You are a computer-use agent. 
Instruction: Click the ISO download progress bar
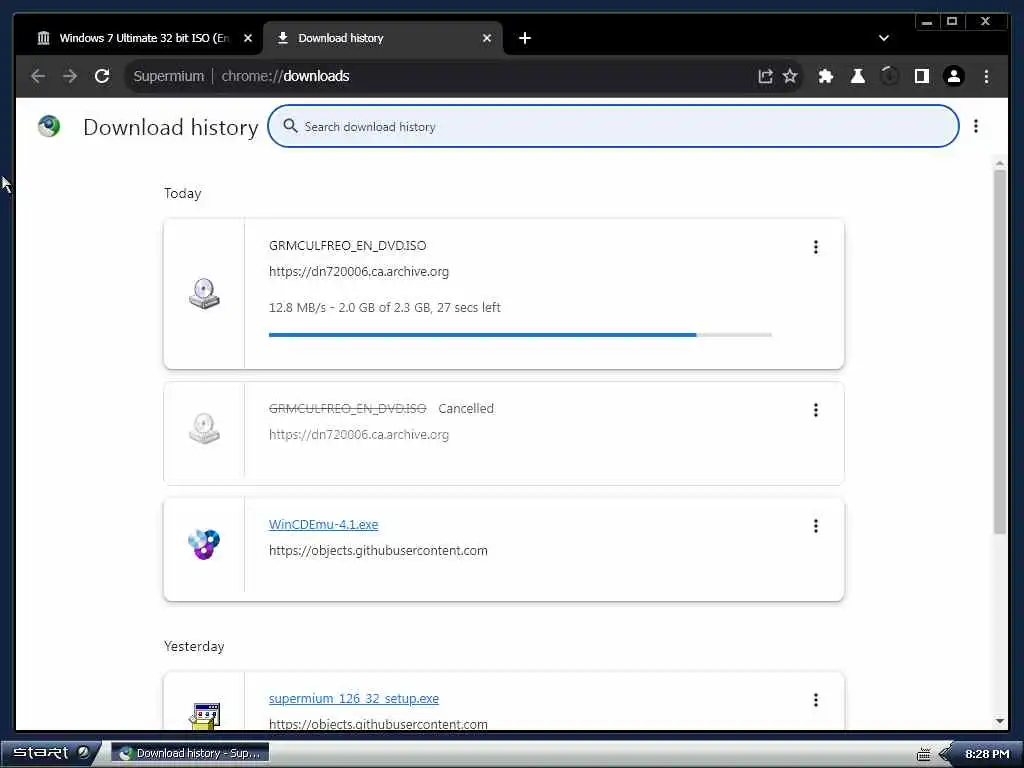pyautogui.click(x=520, y=334)
